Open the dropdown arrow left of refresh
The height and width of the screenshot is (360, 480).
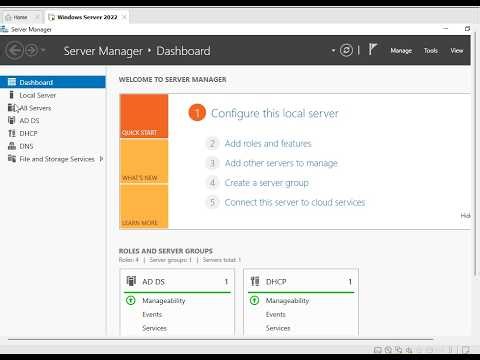pyautogui.click(x=333, y=51)
